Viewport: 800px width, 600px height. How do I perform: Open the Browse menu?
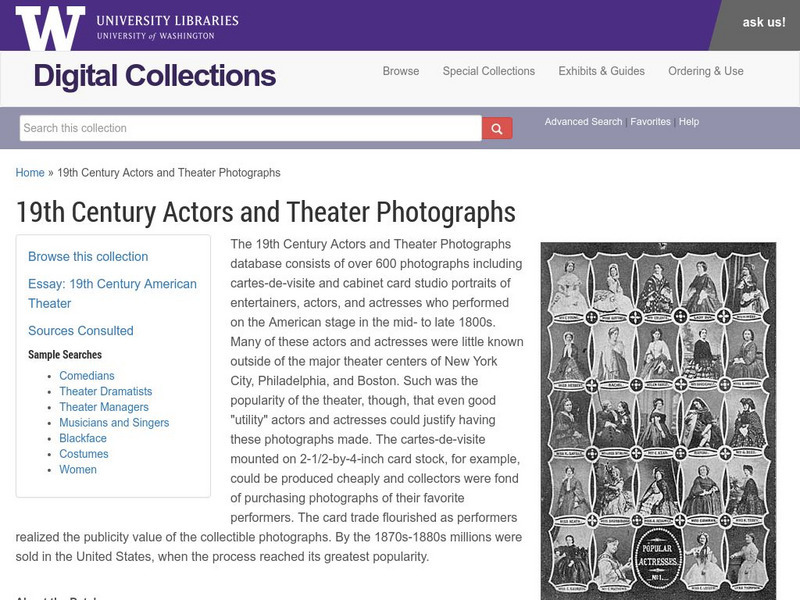(x=401, y=71)
